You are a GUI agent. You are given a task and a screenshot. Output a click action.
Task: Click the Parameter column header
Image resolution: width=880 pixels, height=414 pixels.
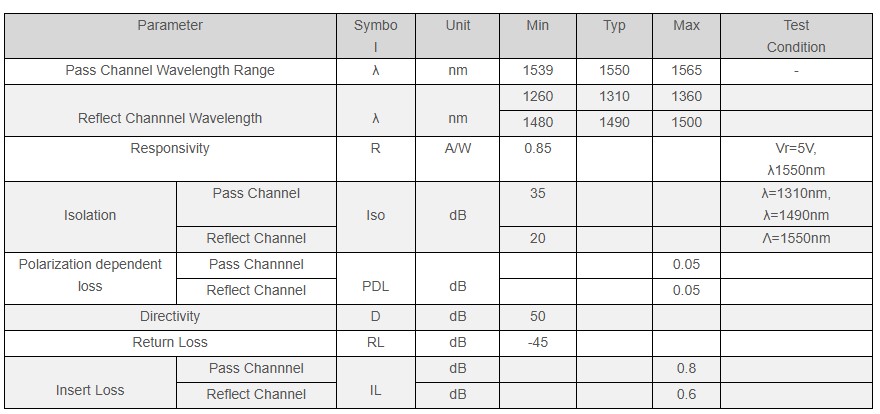click(x=170, y=36)
